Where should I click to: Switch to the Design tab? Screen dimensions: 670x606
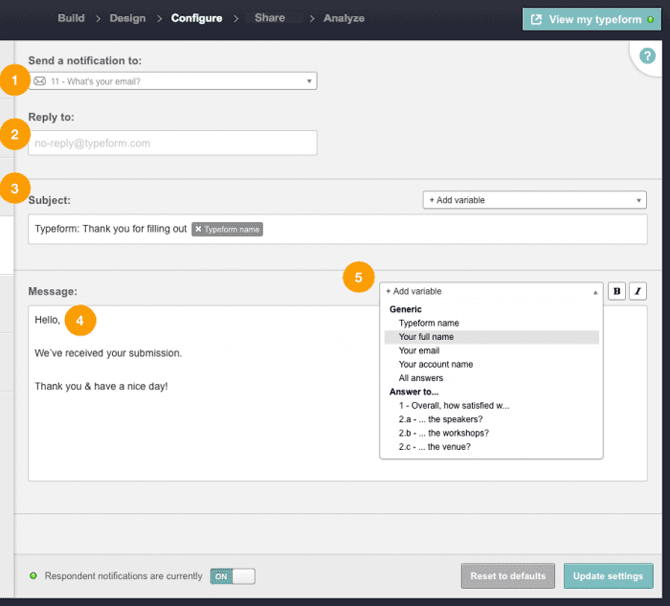tap(127, 18)
